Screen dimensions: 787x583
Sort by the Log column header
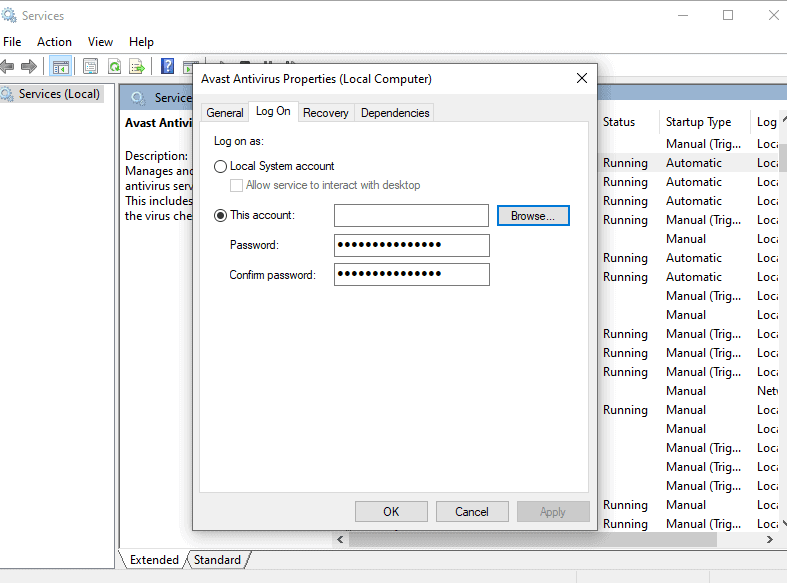766,122
